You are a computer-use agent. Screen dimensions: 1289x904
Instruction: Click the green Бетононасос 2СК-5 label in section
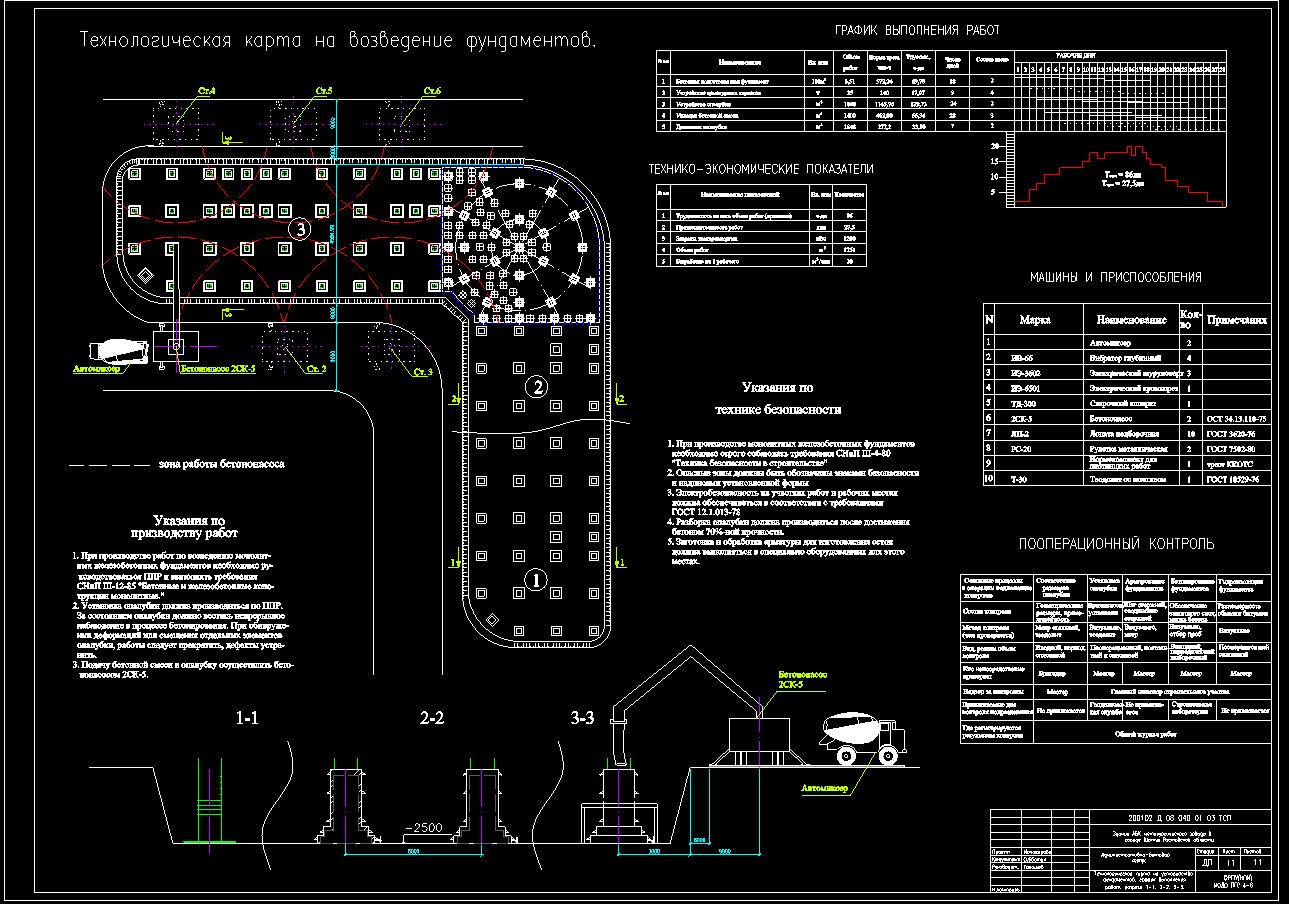coord(804,680)
